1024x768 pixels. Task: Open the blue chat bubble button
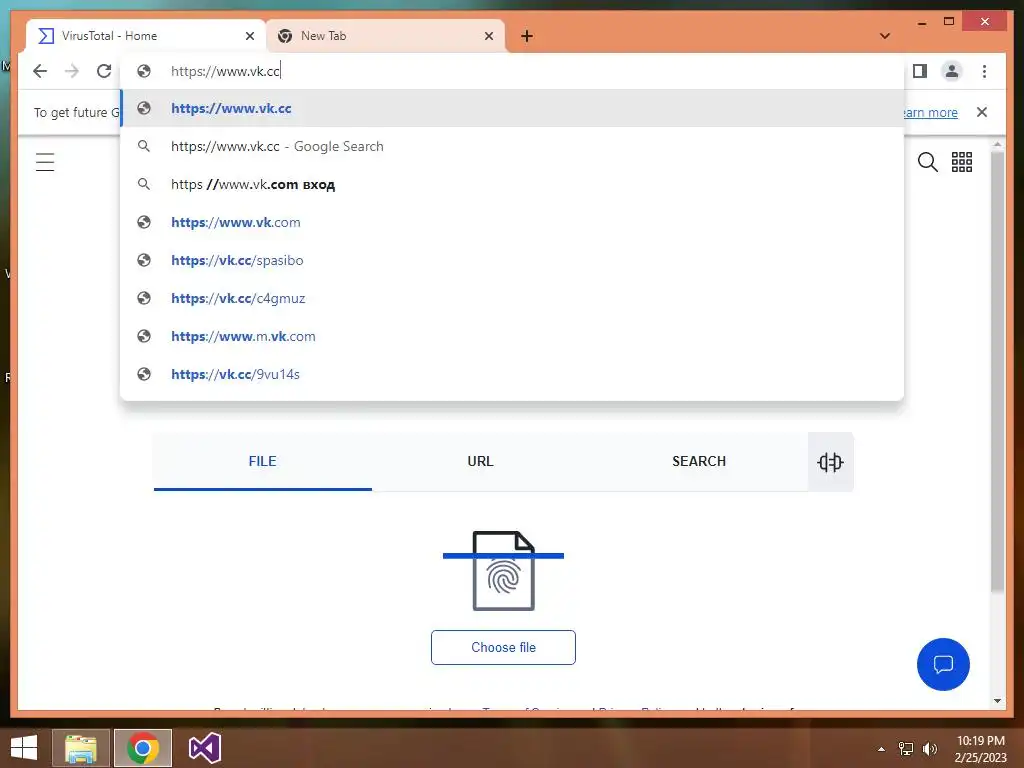[x=943, y=664]
